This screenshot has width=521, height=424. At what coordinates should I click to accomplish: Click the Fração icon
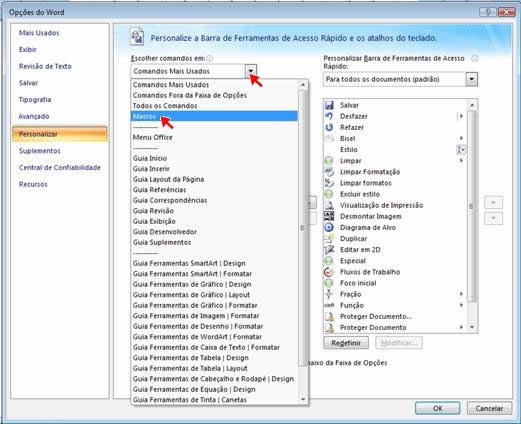pos(329,294)
